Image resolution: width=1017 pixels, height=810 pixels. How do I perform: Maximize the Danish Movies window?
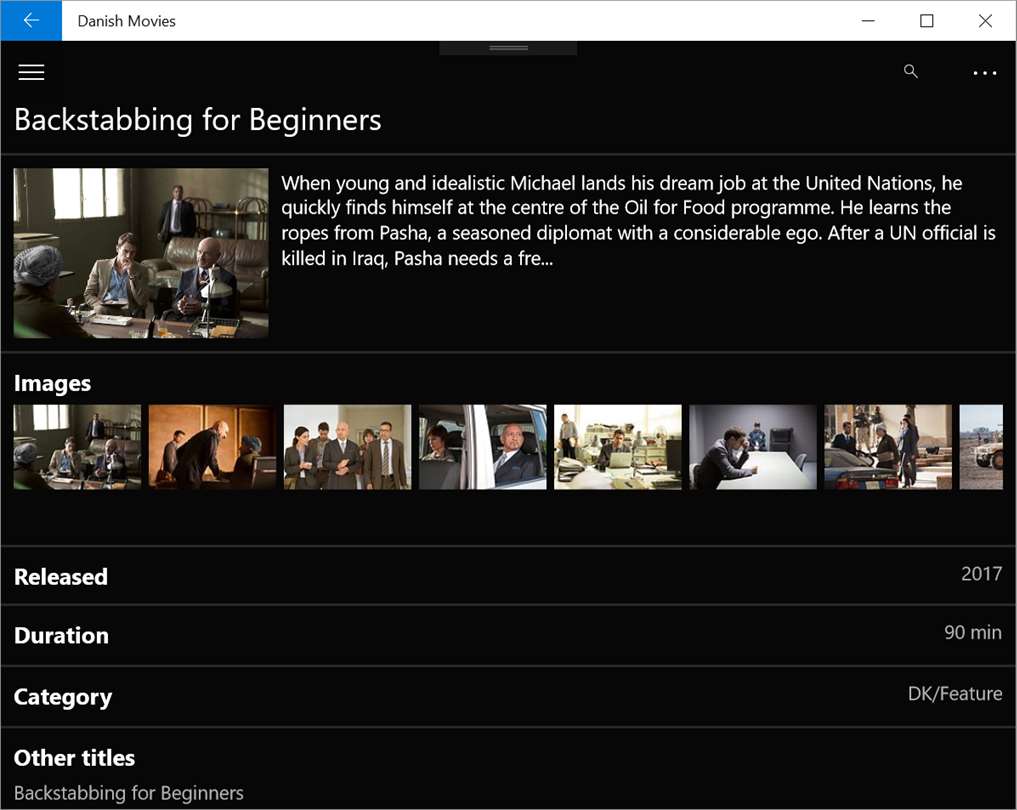click(x=926, y=21)
